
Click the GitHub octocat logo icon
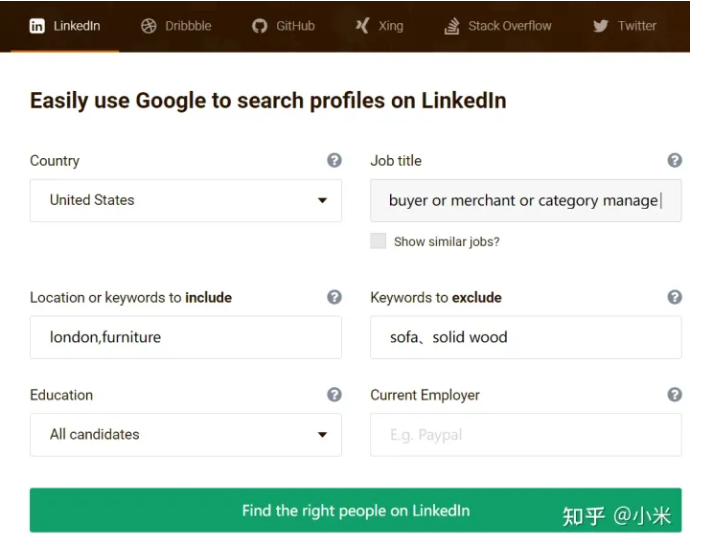260,26
